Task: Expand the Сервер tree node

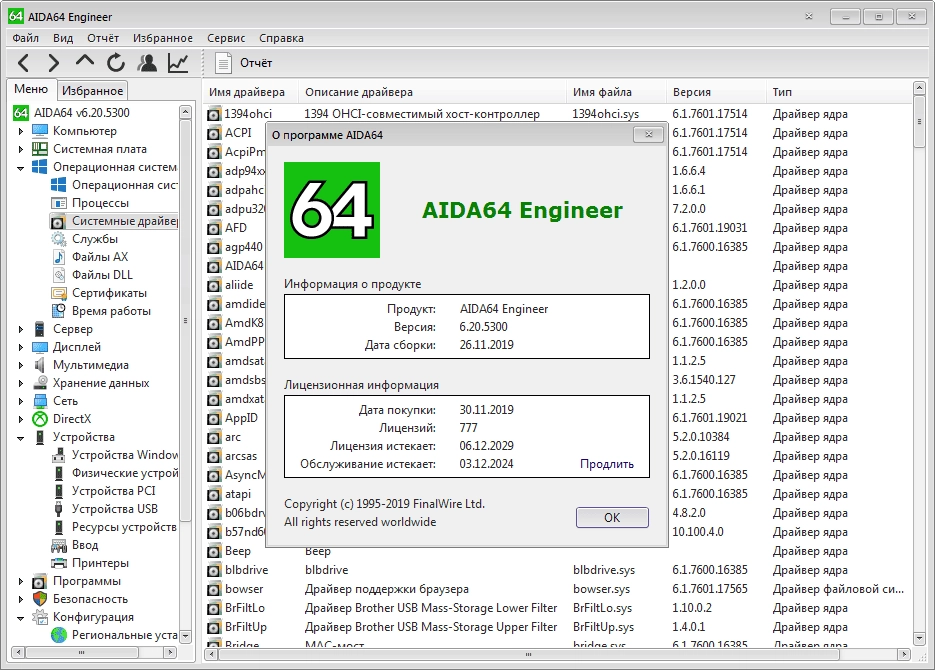Action: coord(21,329)
